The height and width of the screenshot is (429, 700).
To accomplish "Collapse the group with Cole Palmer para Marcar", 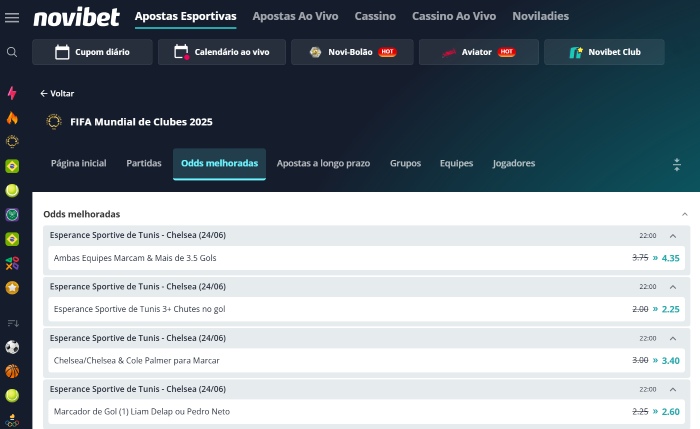I will click(x=673, y=338).
